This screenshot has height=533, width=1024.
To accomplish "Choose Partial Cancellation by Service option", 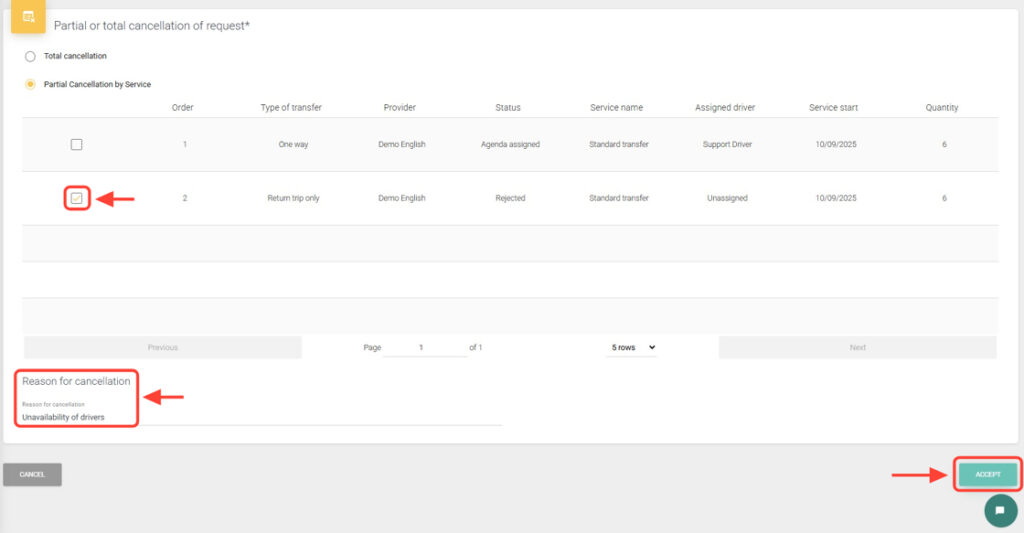I will pos(30,84).
